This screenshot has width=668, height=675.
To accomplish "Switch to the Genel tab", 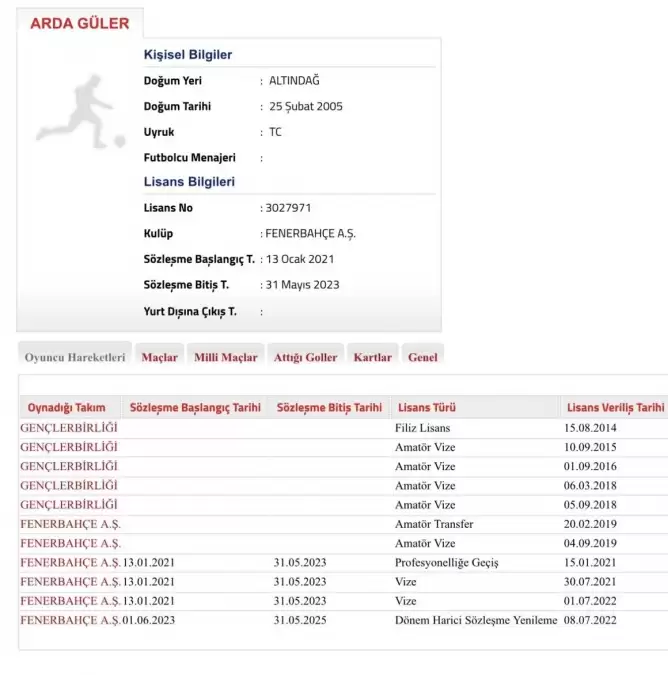I will click(x=423, y=357).
